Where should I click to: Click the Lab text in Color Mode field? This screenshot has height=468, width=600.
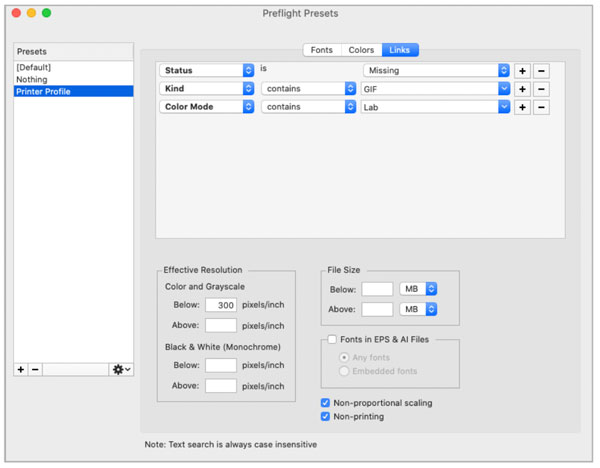tap(371, 108)
